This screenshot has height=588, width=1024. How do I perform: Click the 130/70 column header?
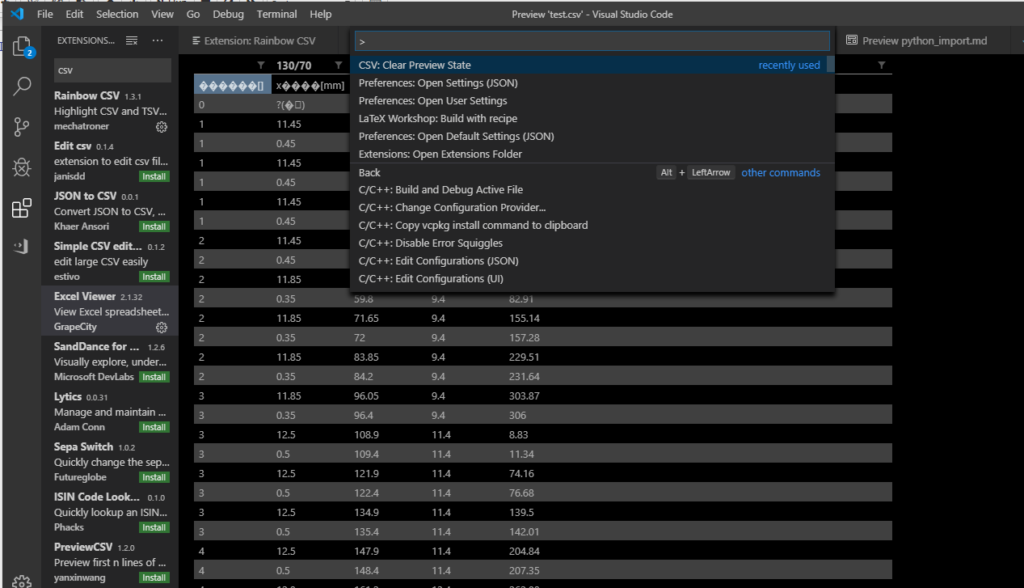(x=294, y=65)
